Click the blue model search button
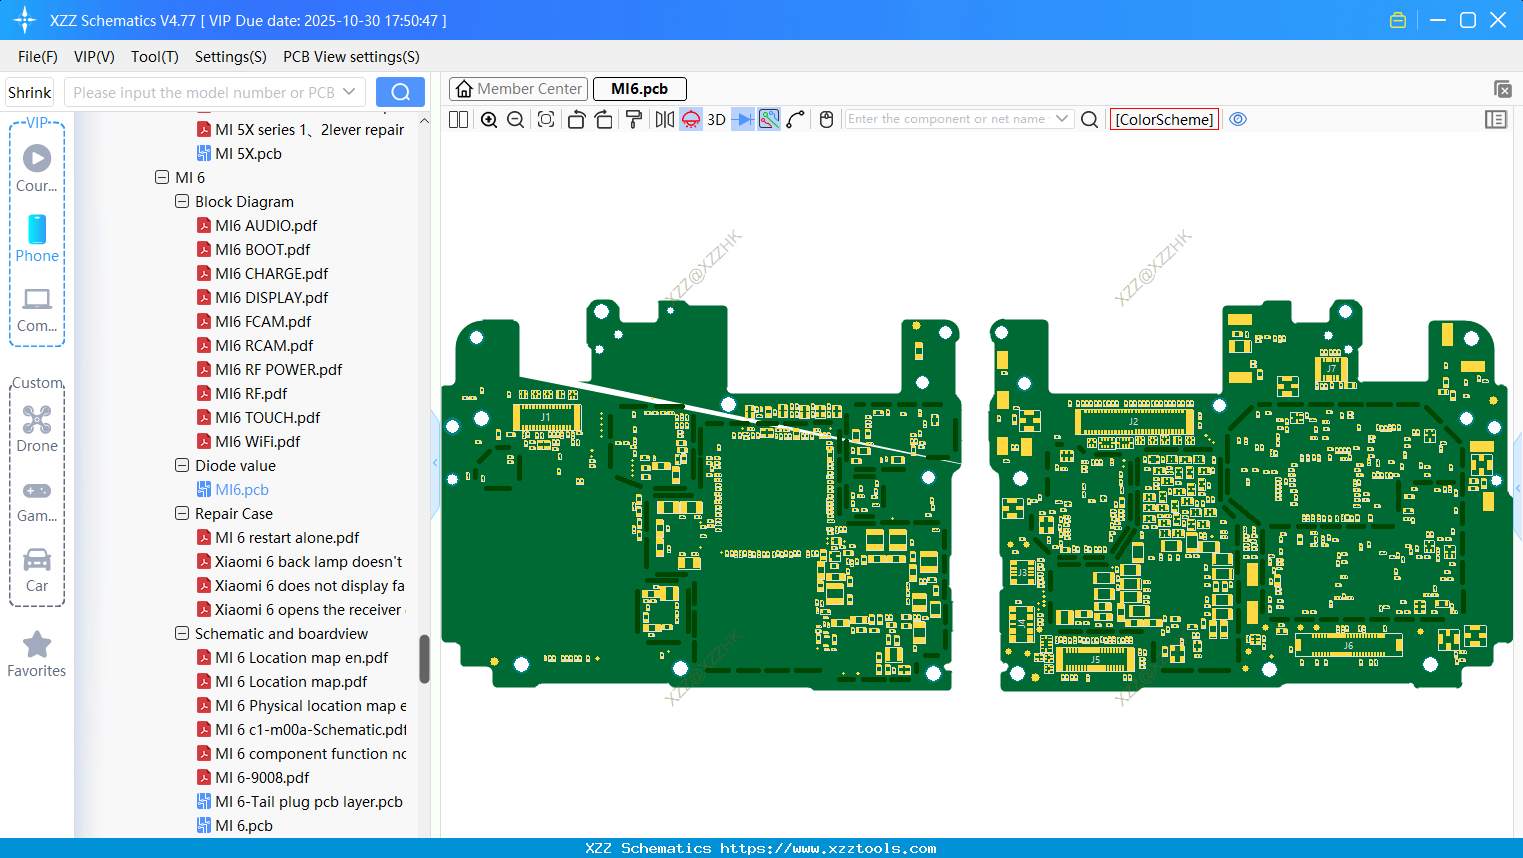Viewport: 1523px width, 858px height. coord(400,93)
